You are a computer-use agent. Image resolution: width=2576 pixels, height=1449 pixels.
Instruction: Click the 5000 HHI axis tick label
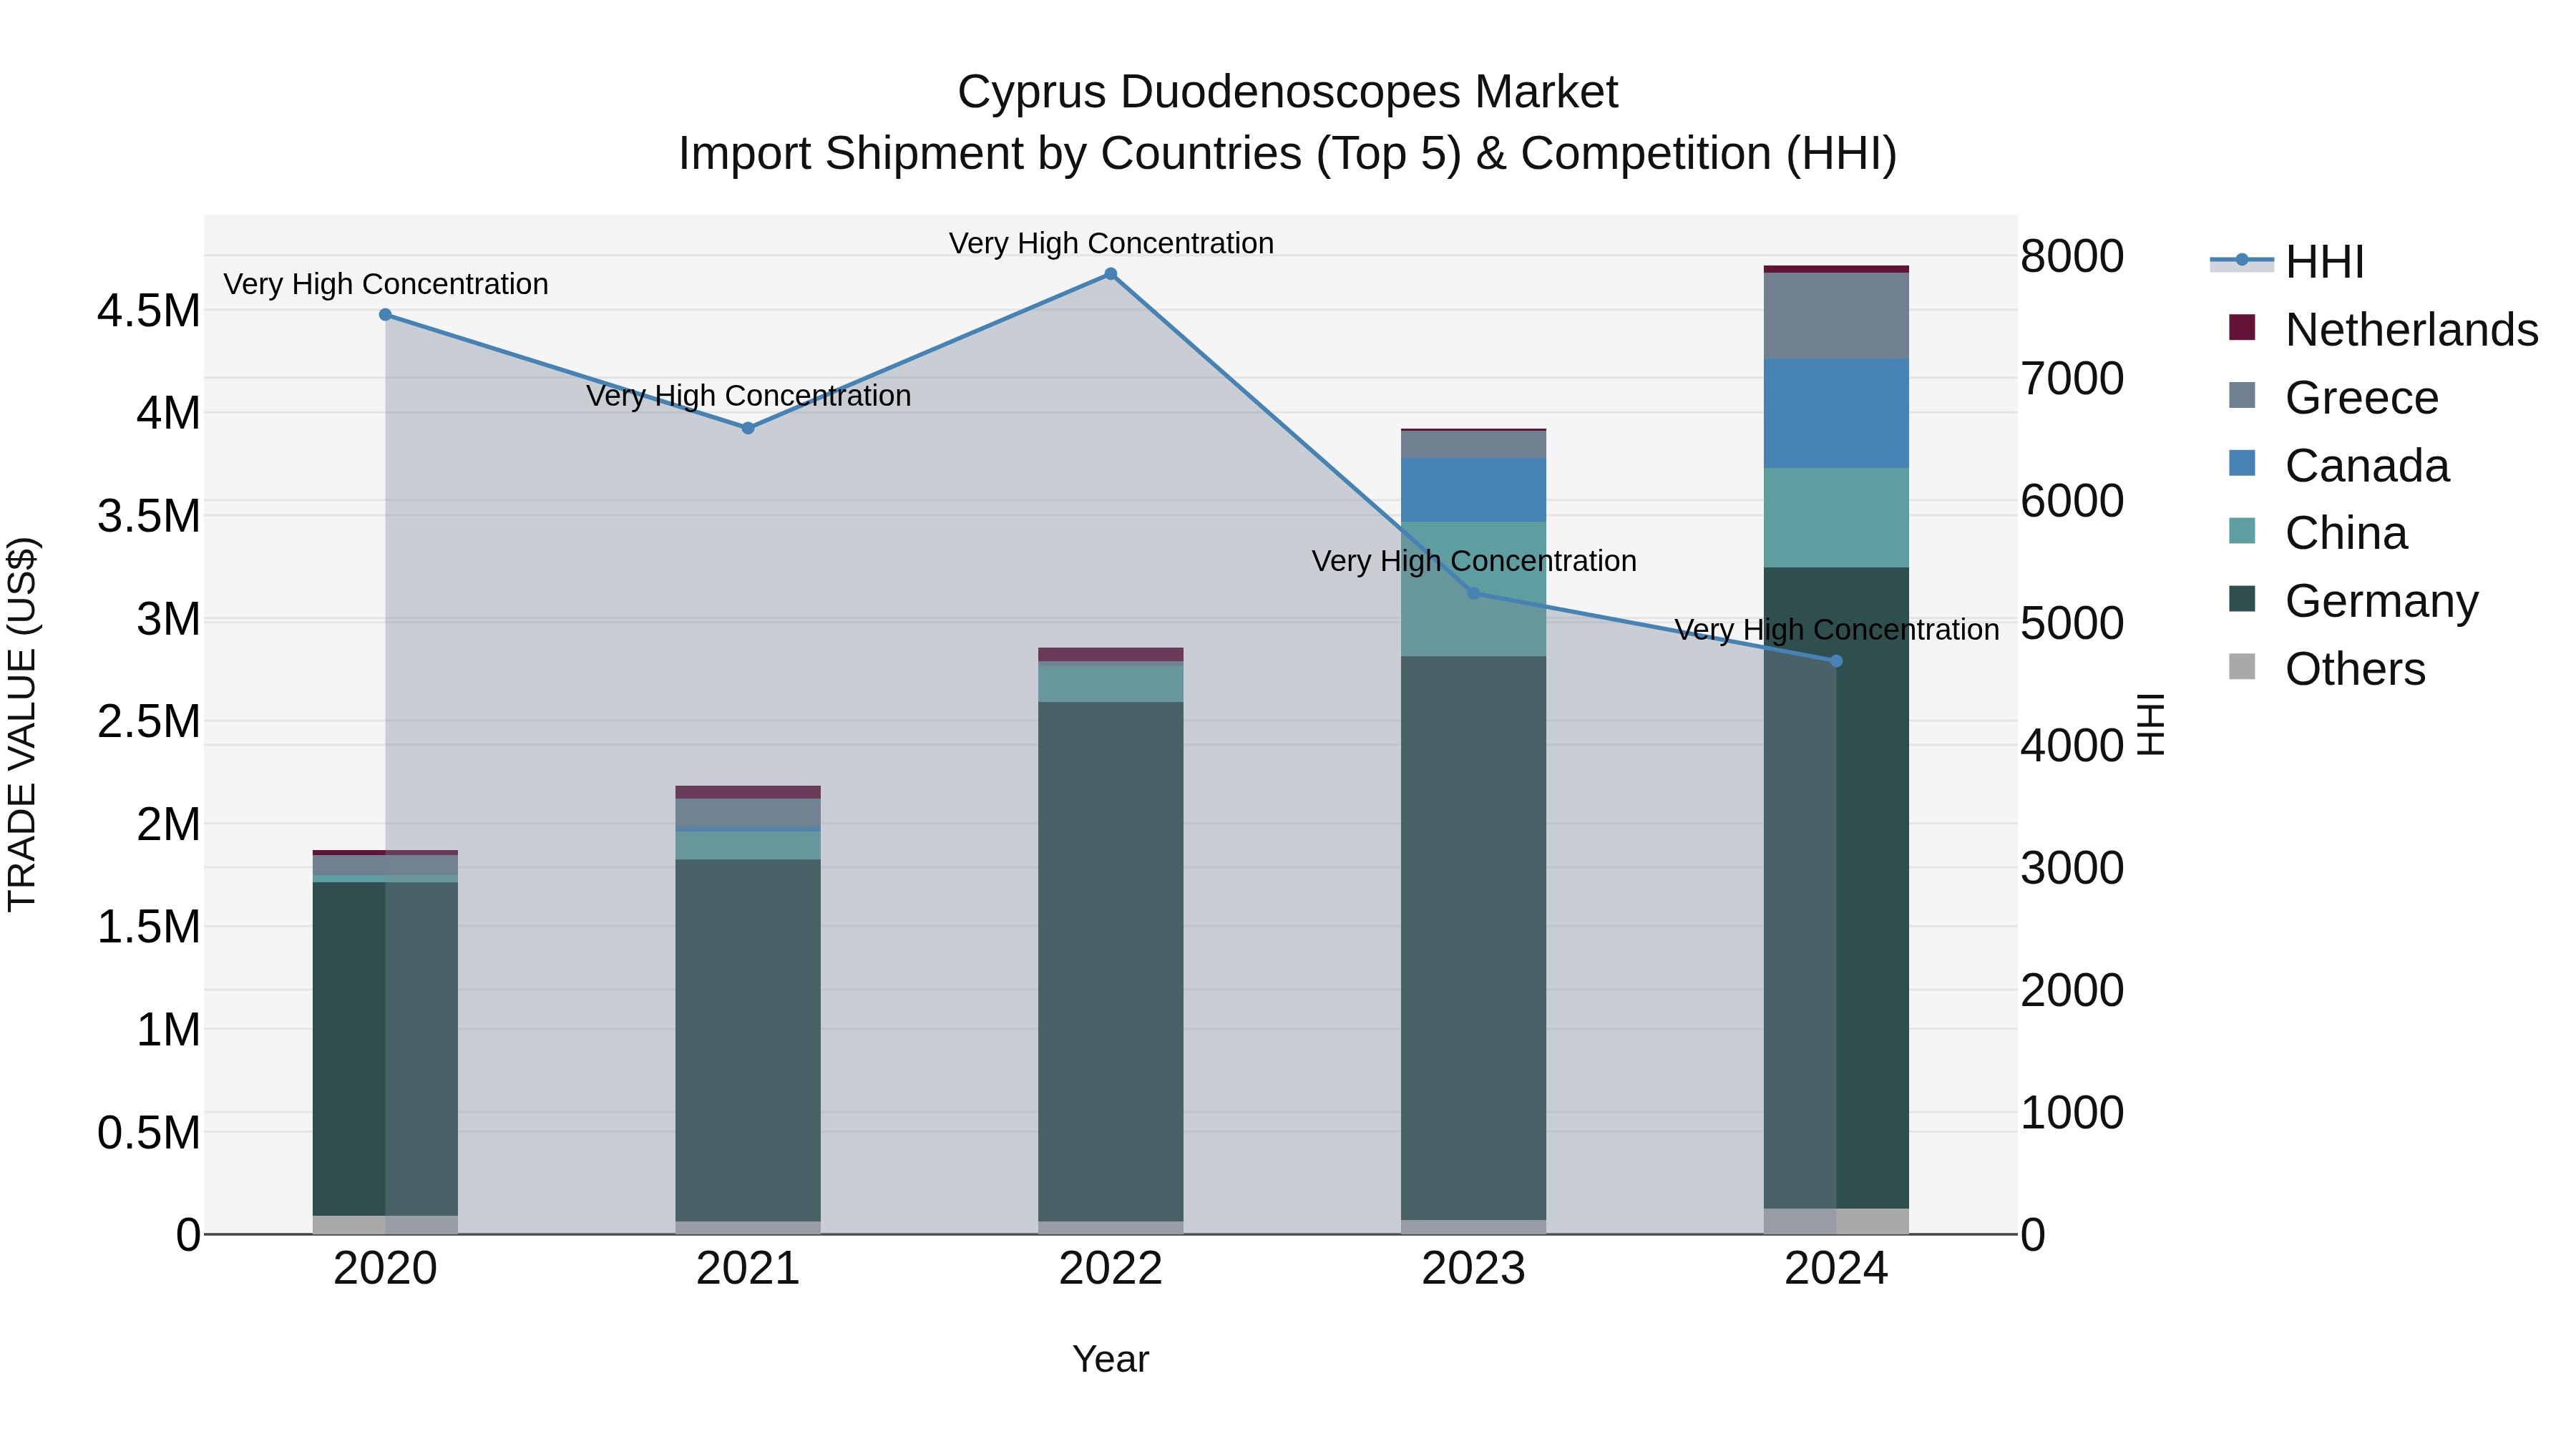(x=2072, y=623)
